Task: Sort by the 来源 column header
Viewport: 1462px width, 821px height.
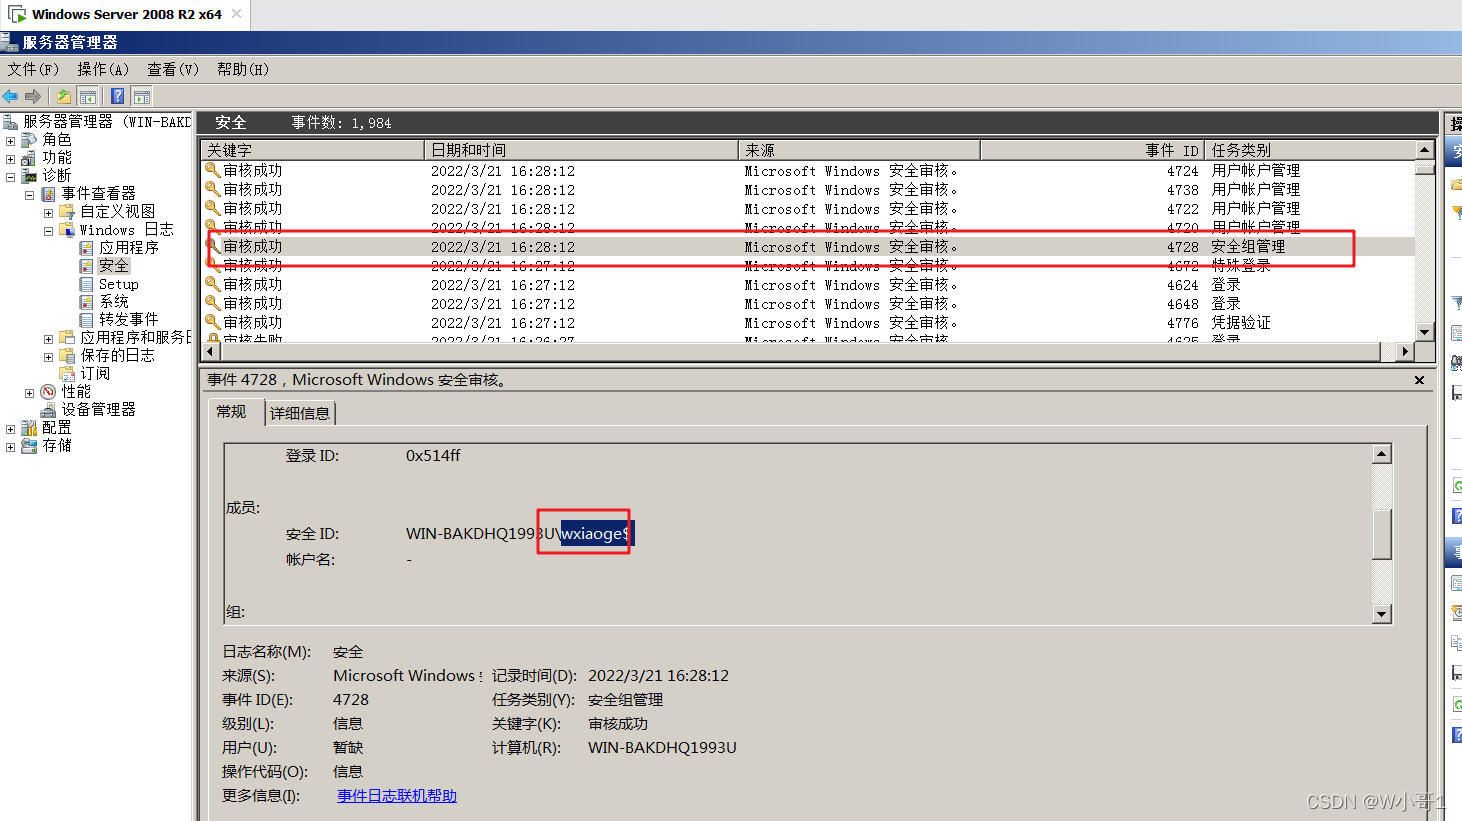Action: [860, 150]
